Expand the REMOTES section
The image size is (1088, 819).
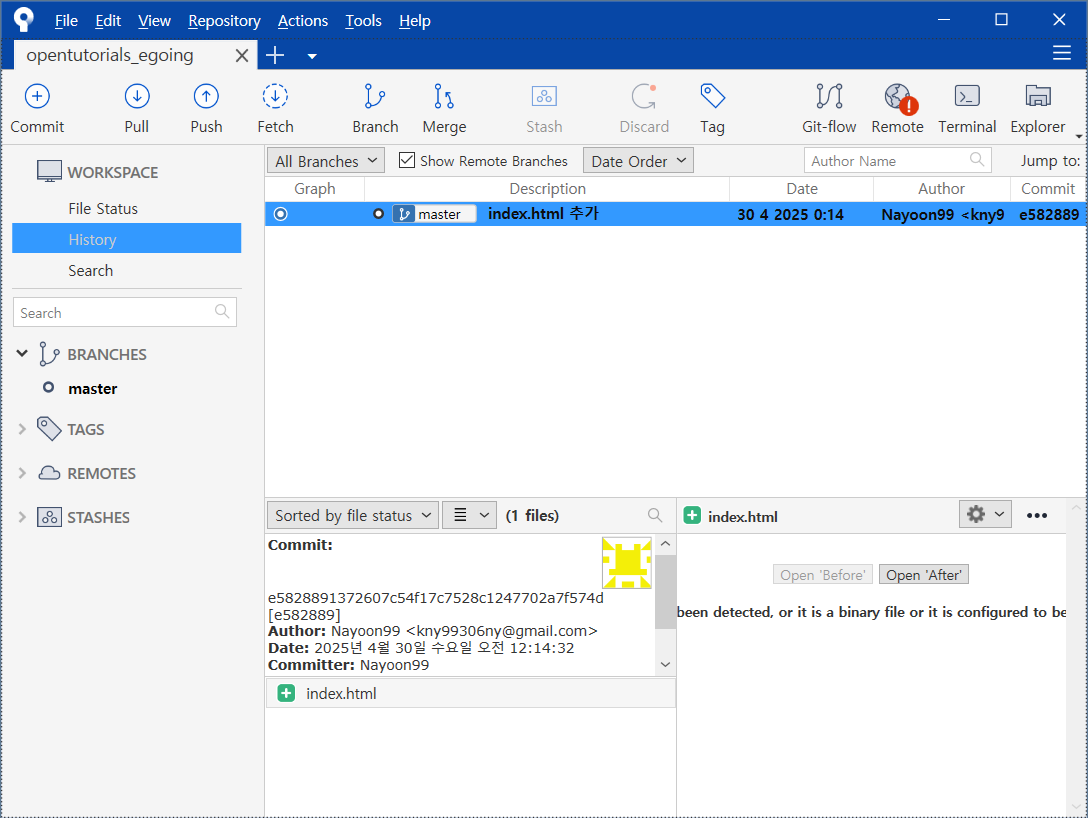[x=22, y=473]
